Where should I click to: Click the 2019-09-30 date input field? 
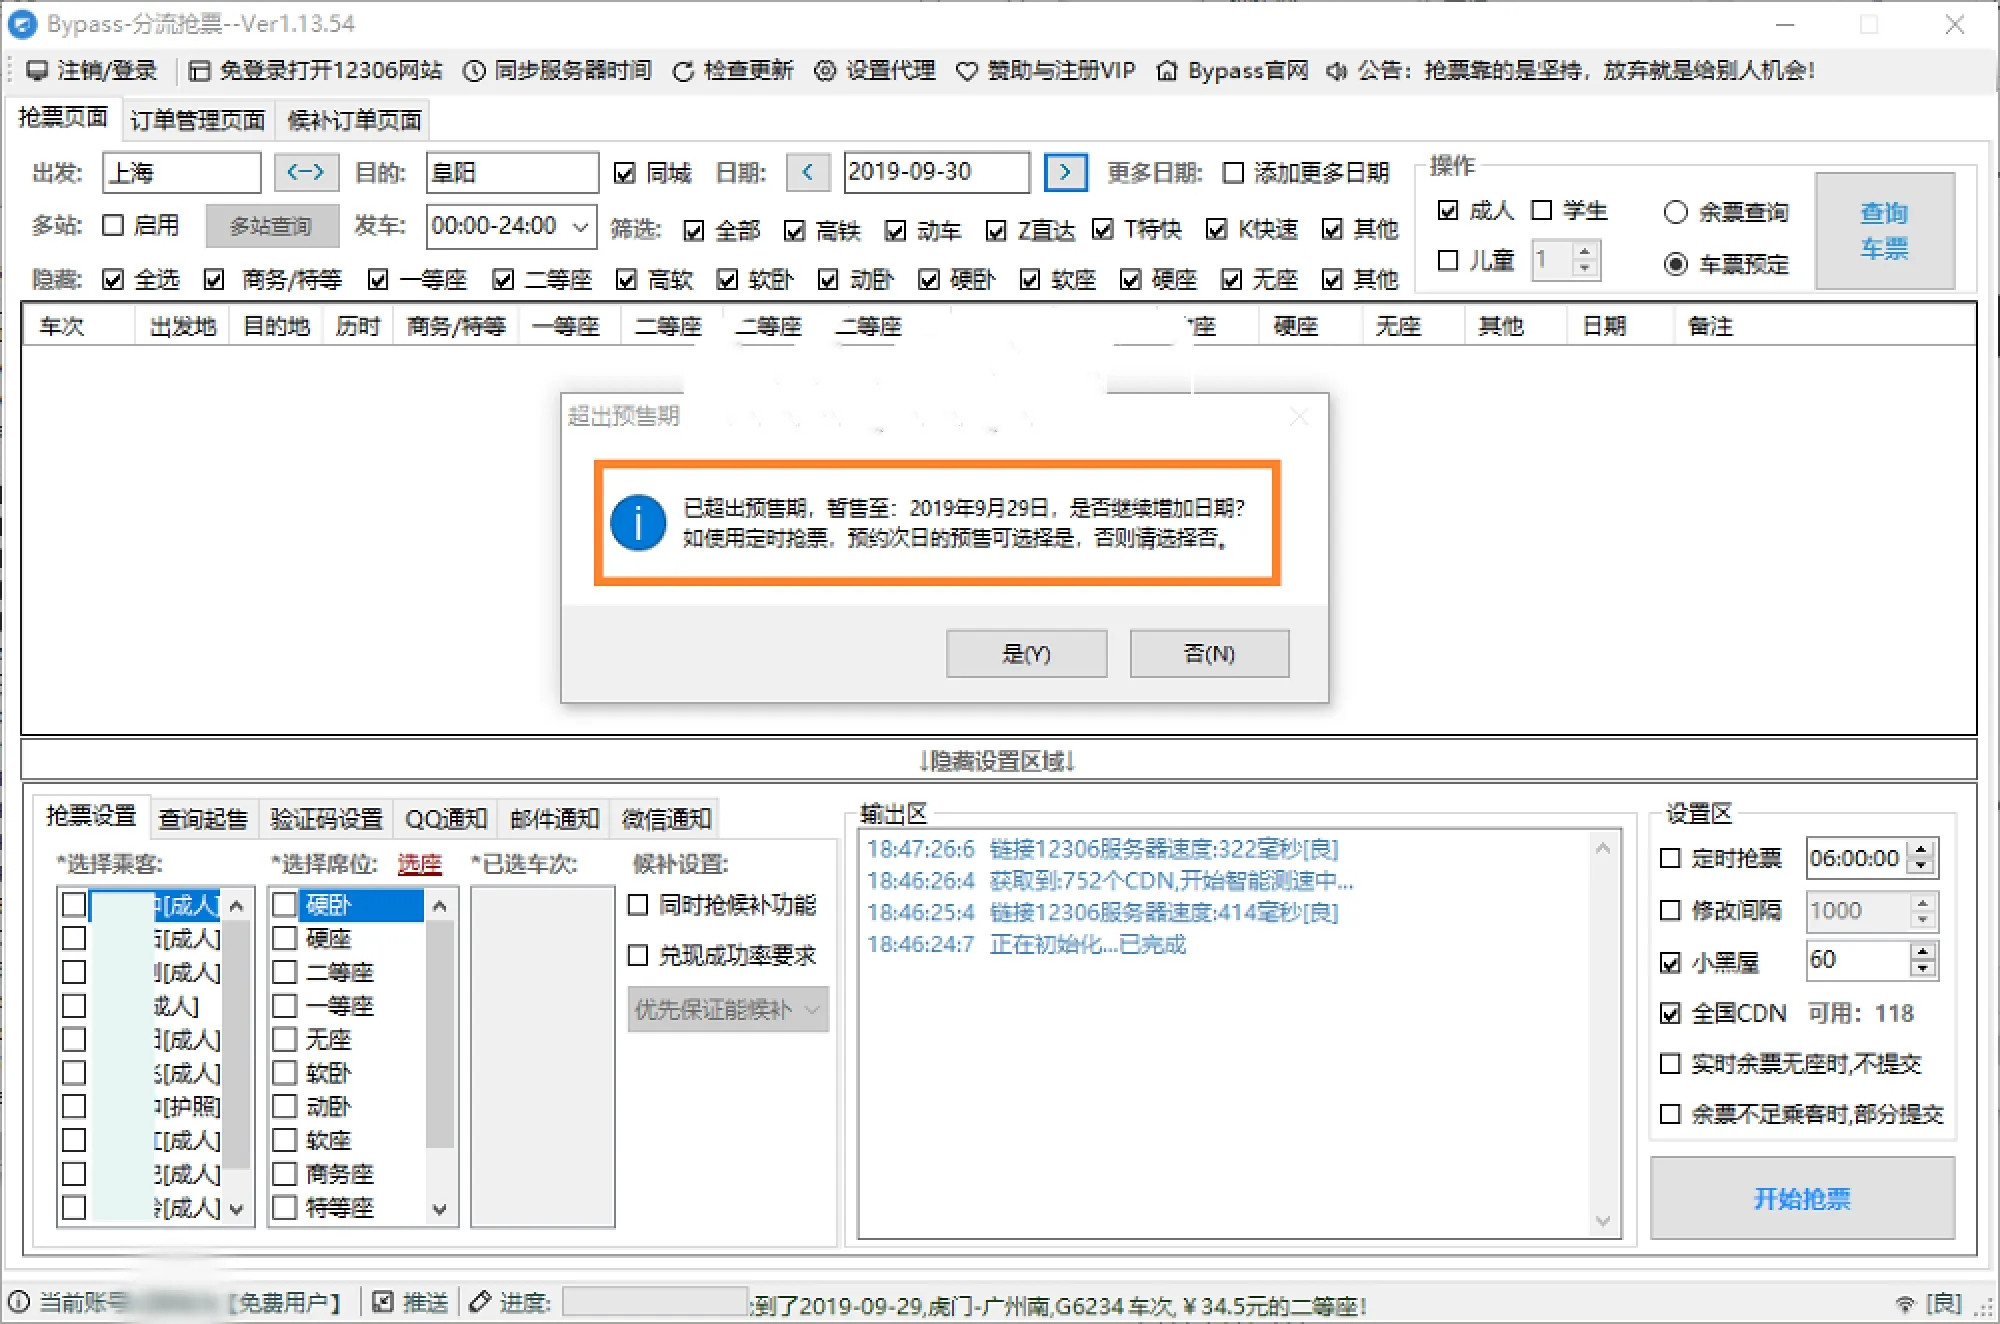click(937, 172)
